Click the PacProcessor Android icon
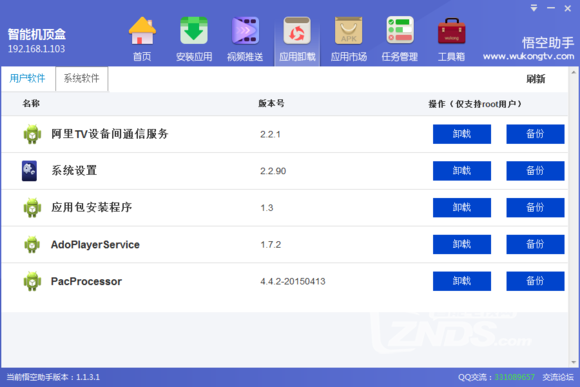This screenshot has height=387, width=580. (32, 281)
